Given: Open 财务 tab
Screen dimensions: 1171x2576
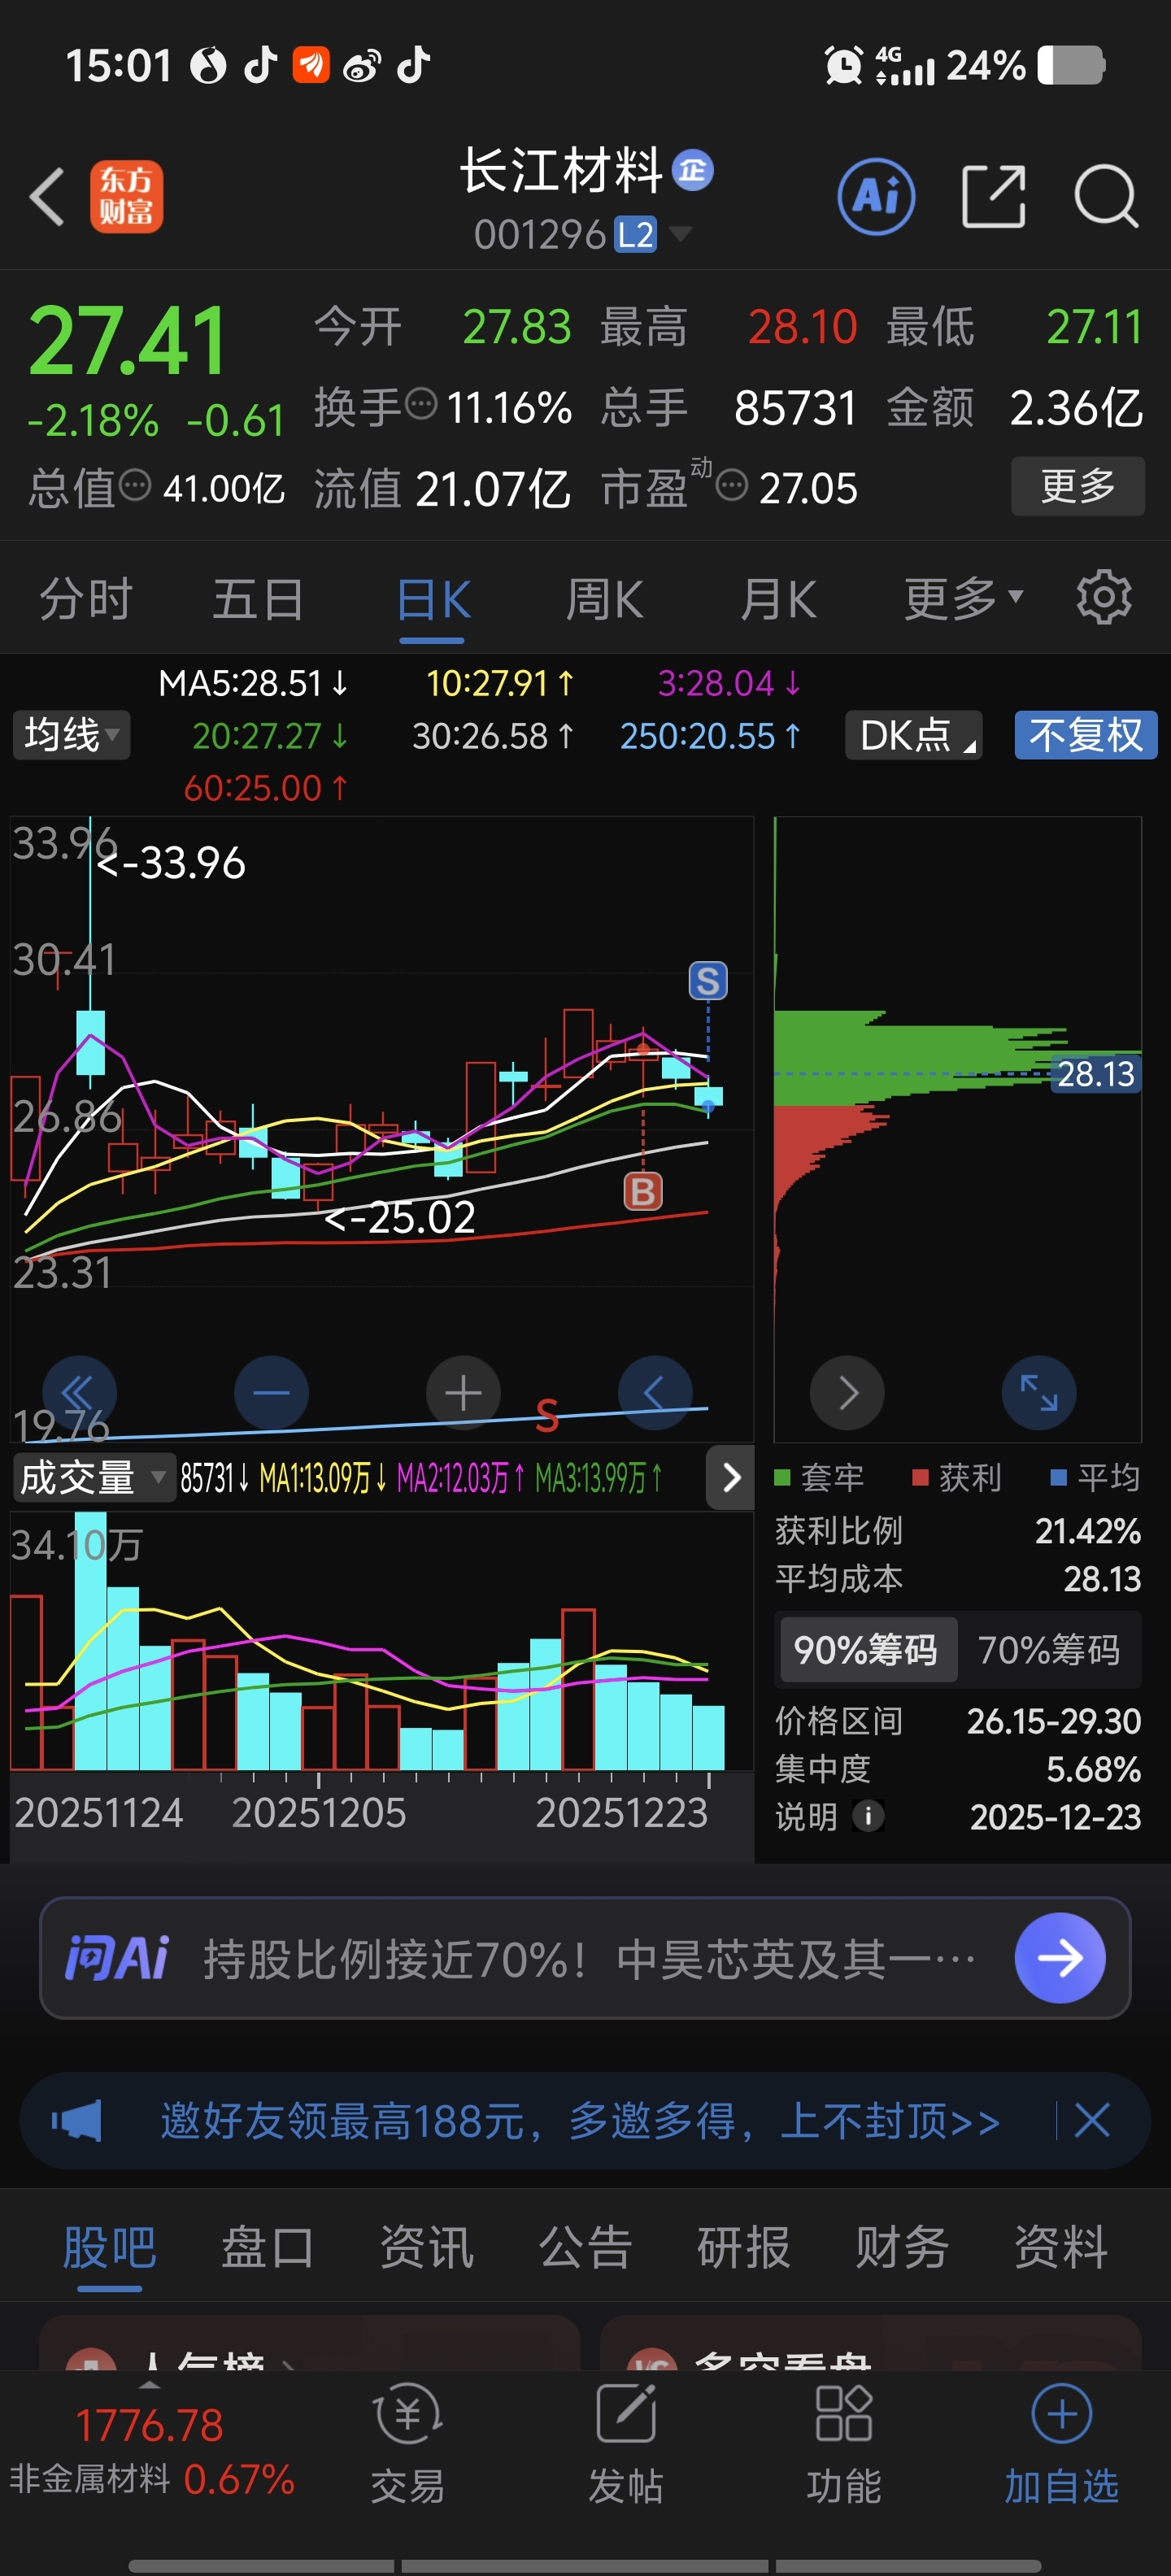Looking at the screenshot, I should [x=902, y=2247].
